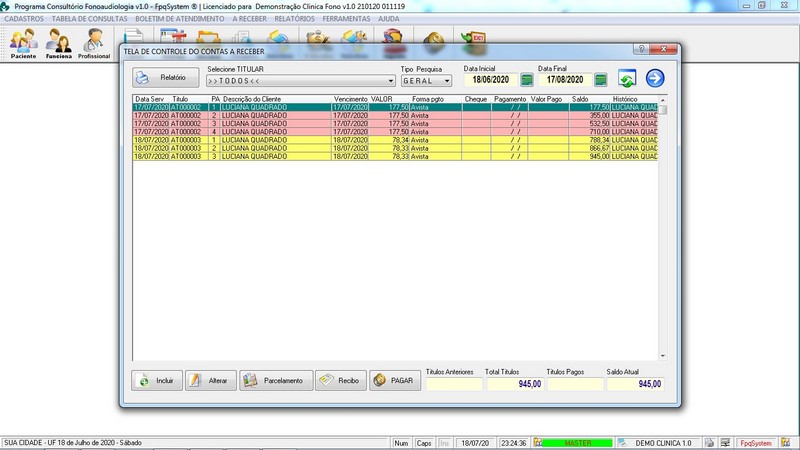Image resolution: width=800 pixels, height=450 pixels.
Task: Click the help question mark button
Action: [x=638, y=49]
